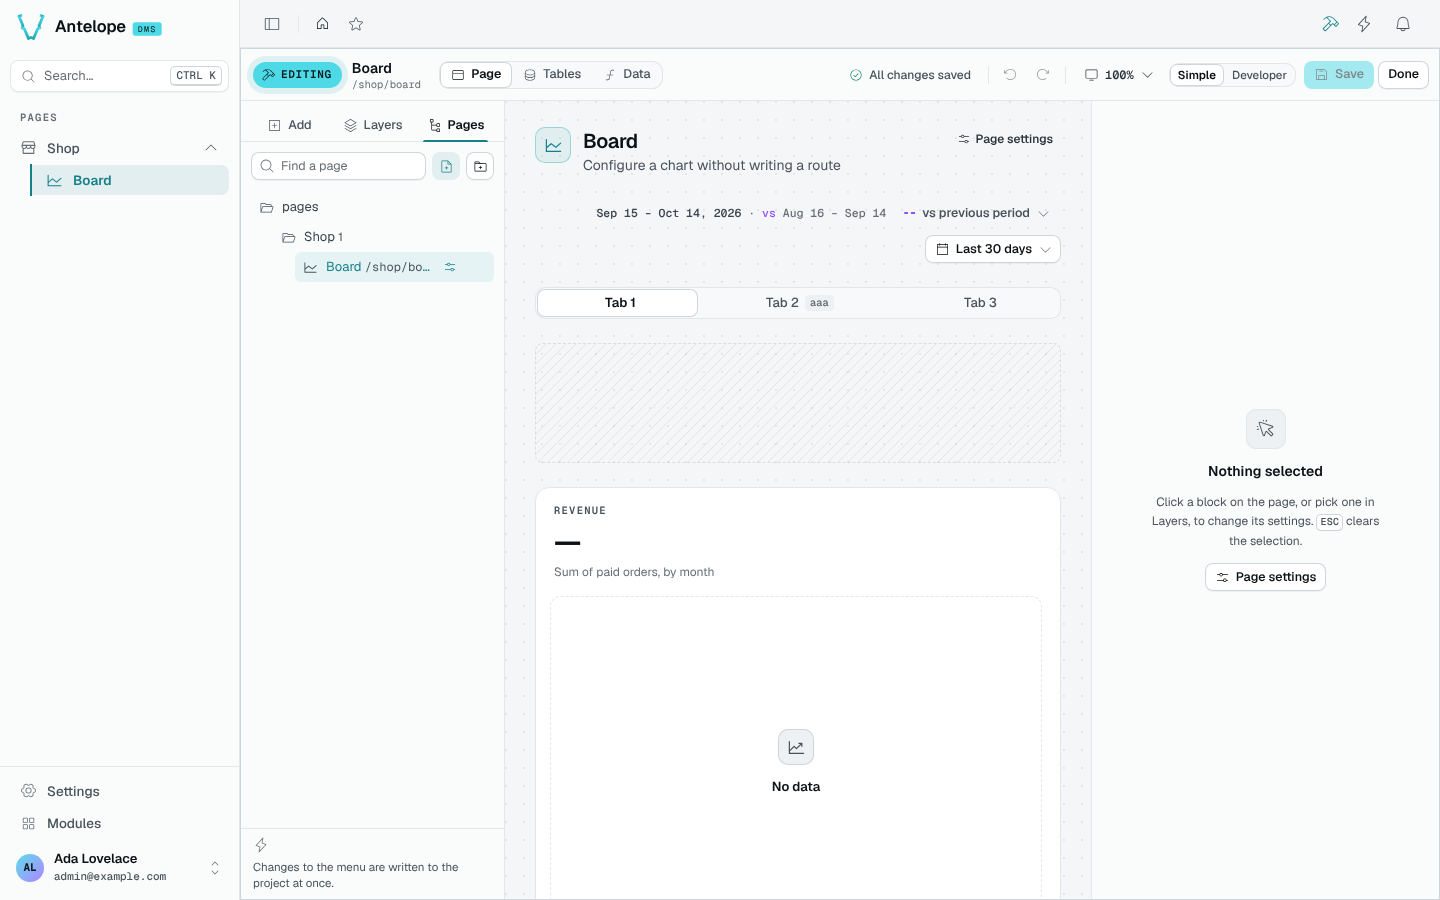Click the aaa badge on Tab 2
1440x900 pixels.
(819, 303)
